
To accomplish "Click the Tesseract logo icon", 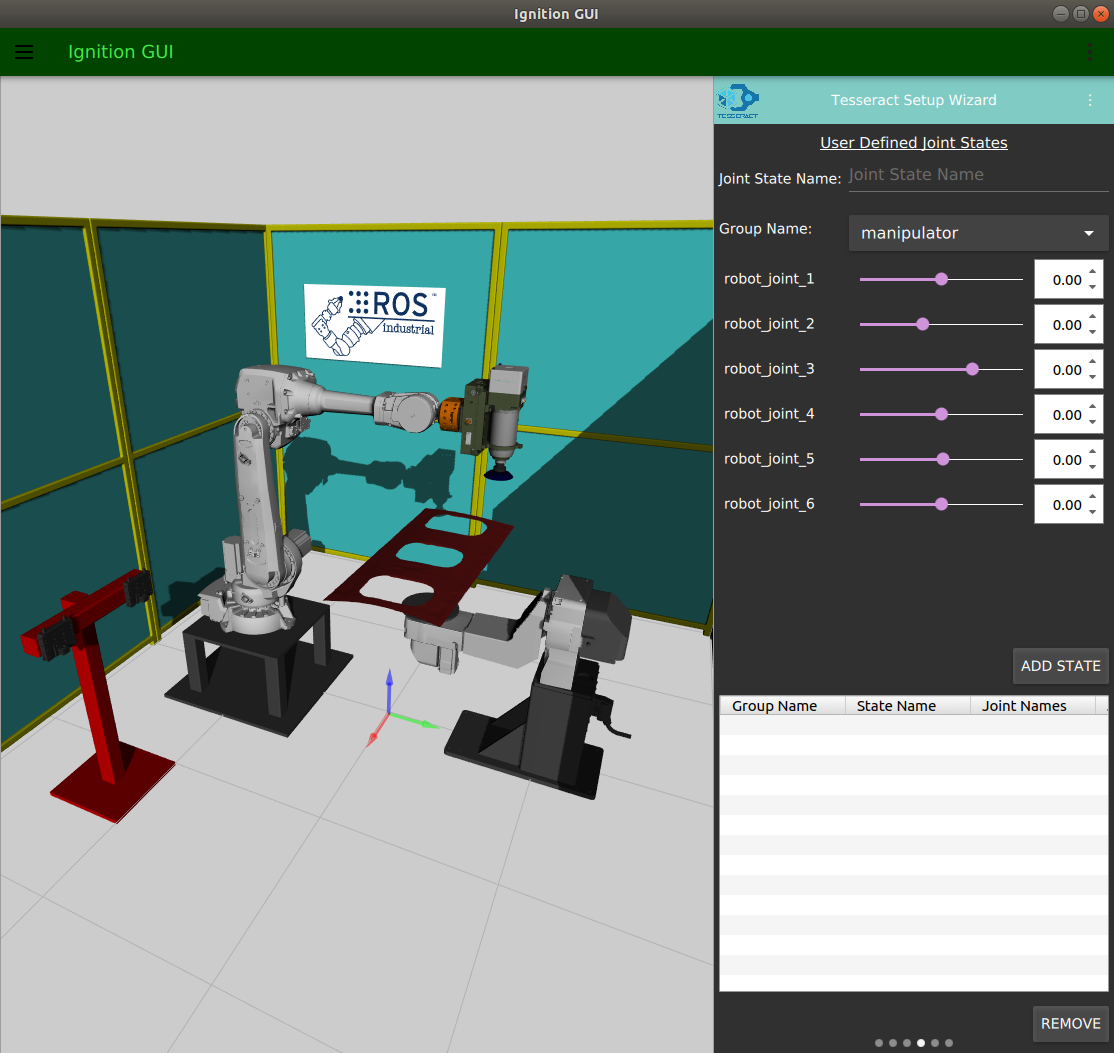I will [738, 100].
